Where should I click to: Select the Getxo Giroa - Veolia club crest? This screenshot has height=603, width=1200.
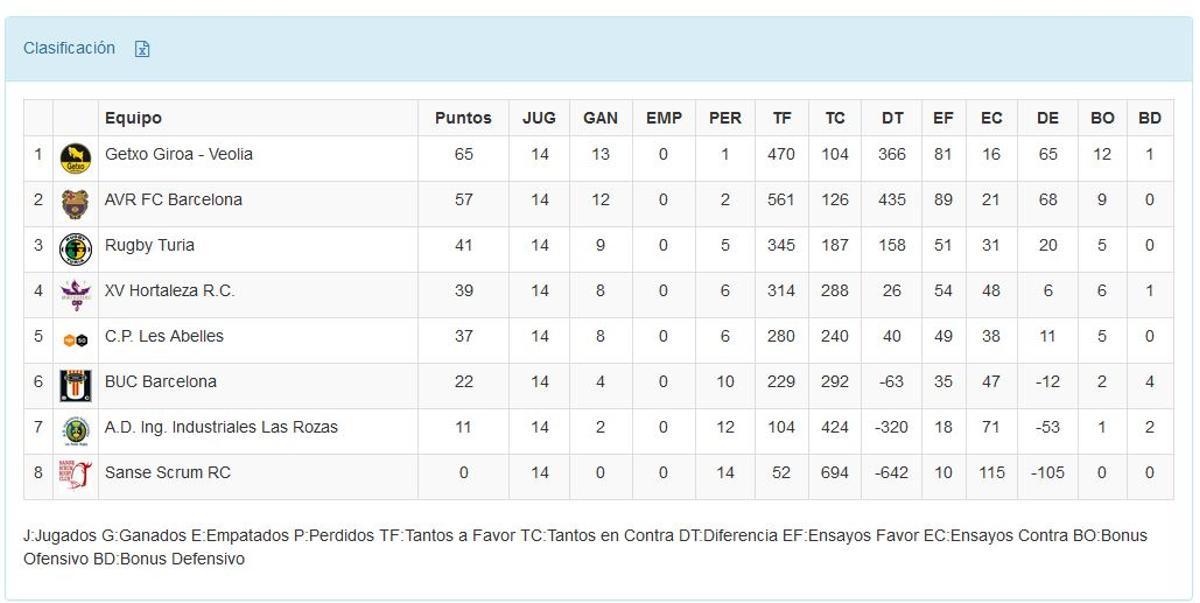pos(76,154)
